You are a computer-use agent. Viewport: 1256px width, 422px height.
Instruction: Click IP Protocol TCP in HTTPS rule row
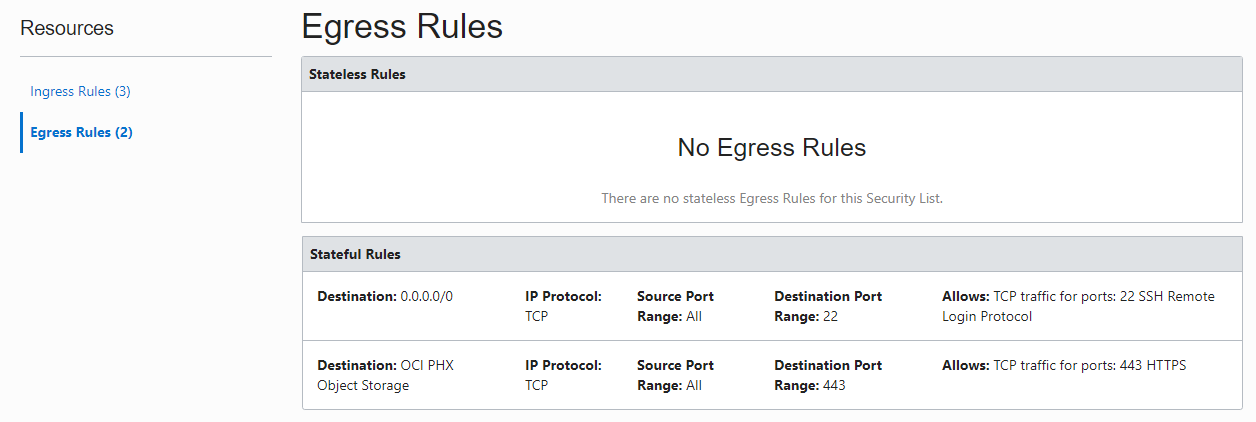click(x=563, y=375)
